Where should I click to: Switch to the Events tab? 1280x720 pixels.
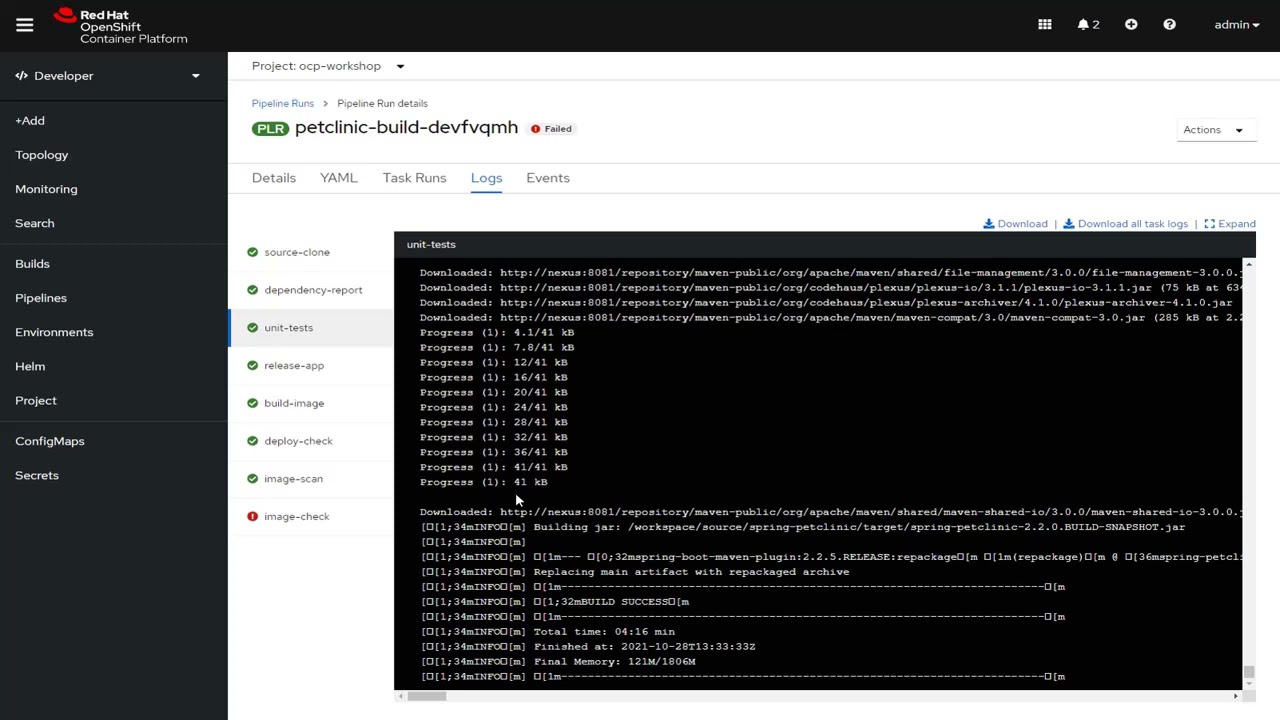(x=548, y=178)
